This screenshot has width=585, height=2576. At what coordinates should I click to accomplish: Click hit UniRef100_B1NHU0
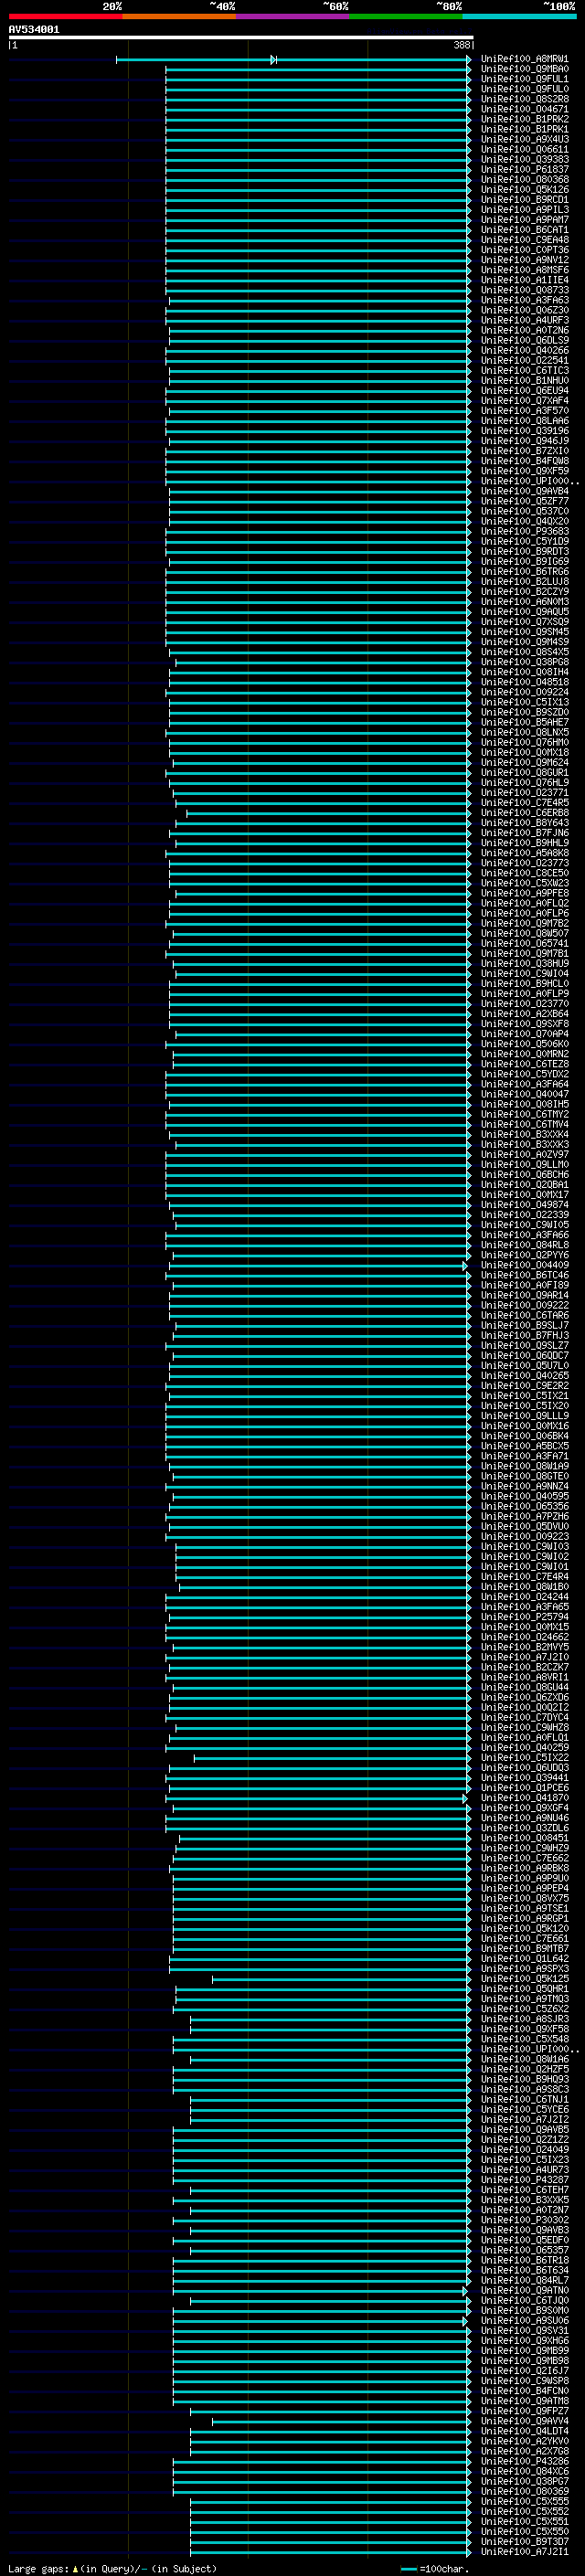point(524,380)
